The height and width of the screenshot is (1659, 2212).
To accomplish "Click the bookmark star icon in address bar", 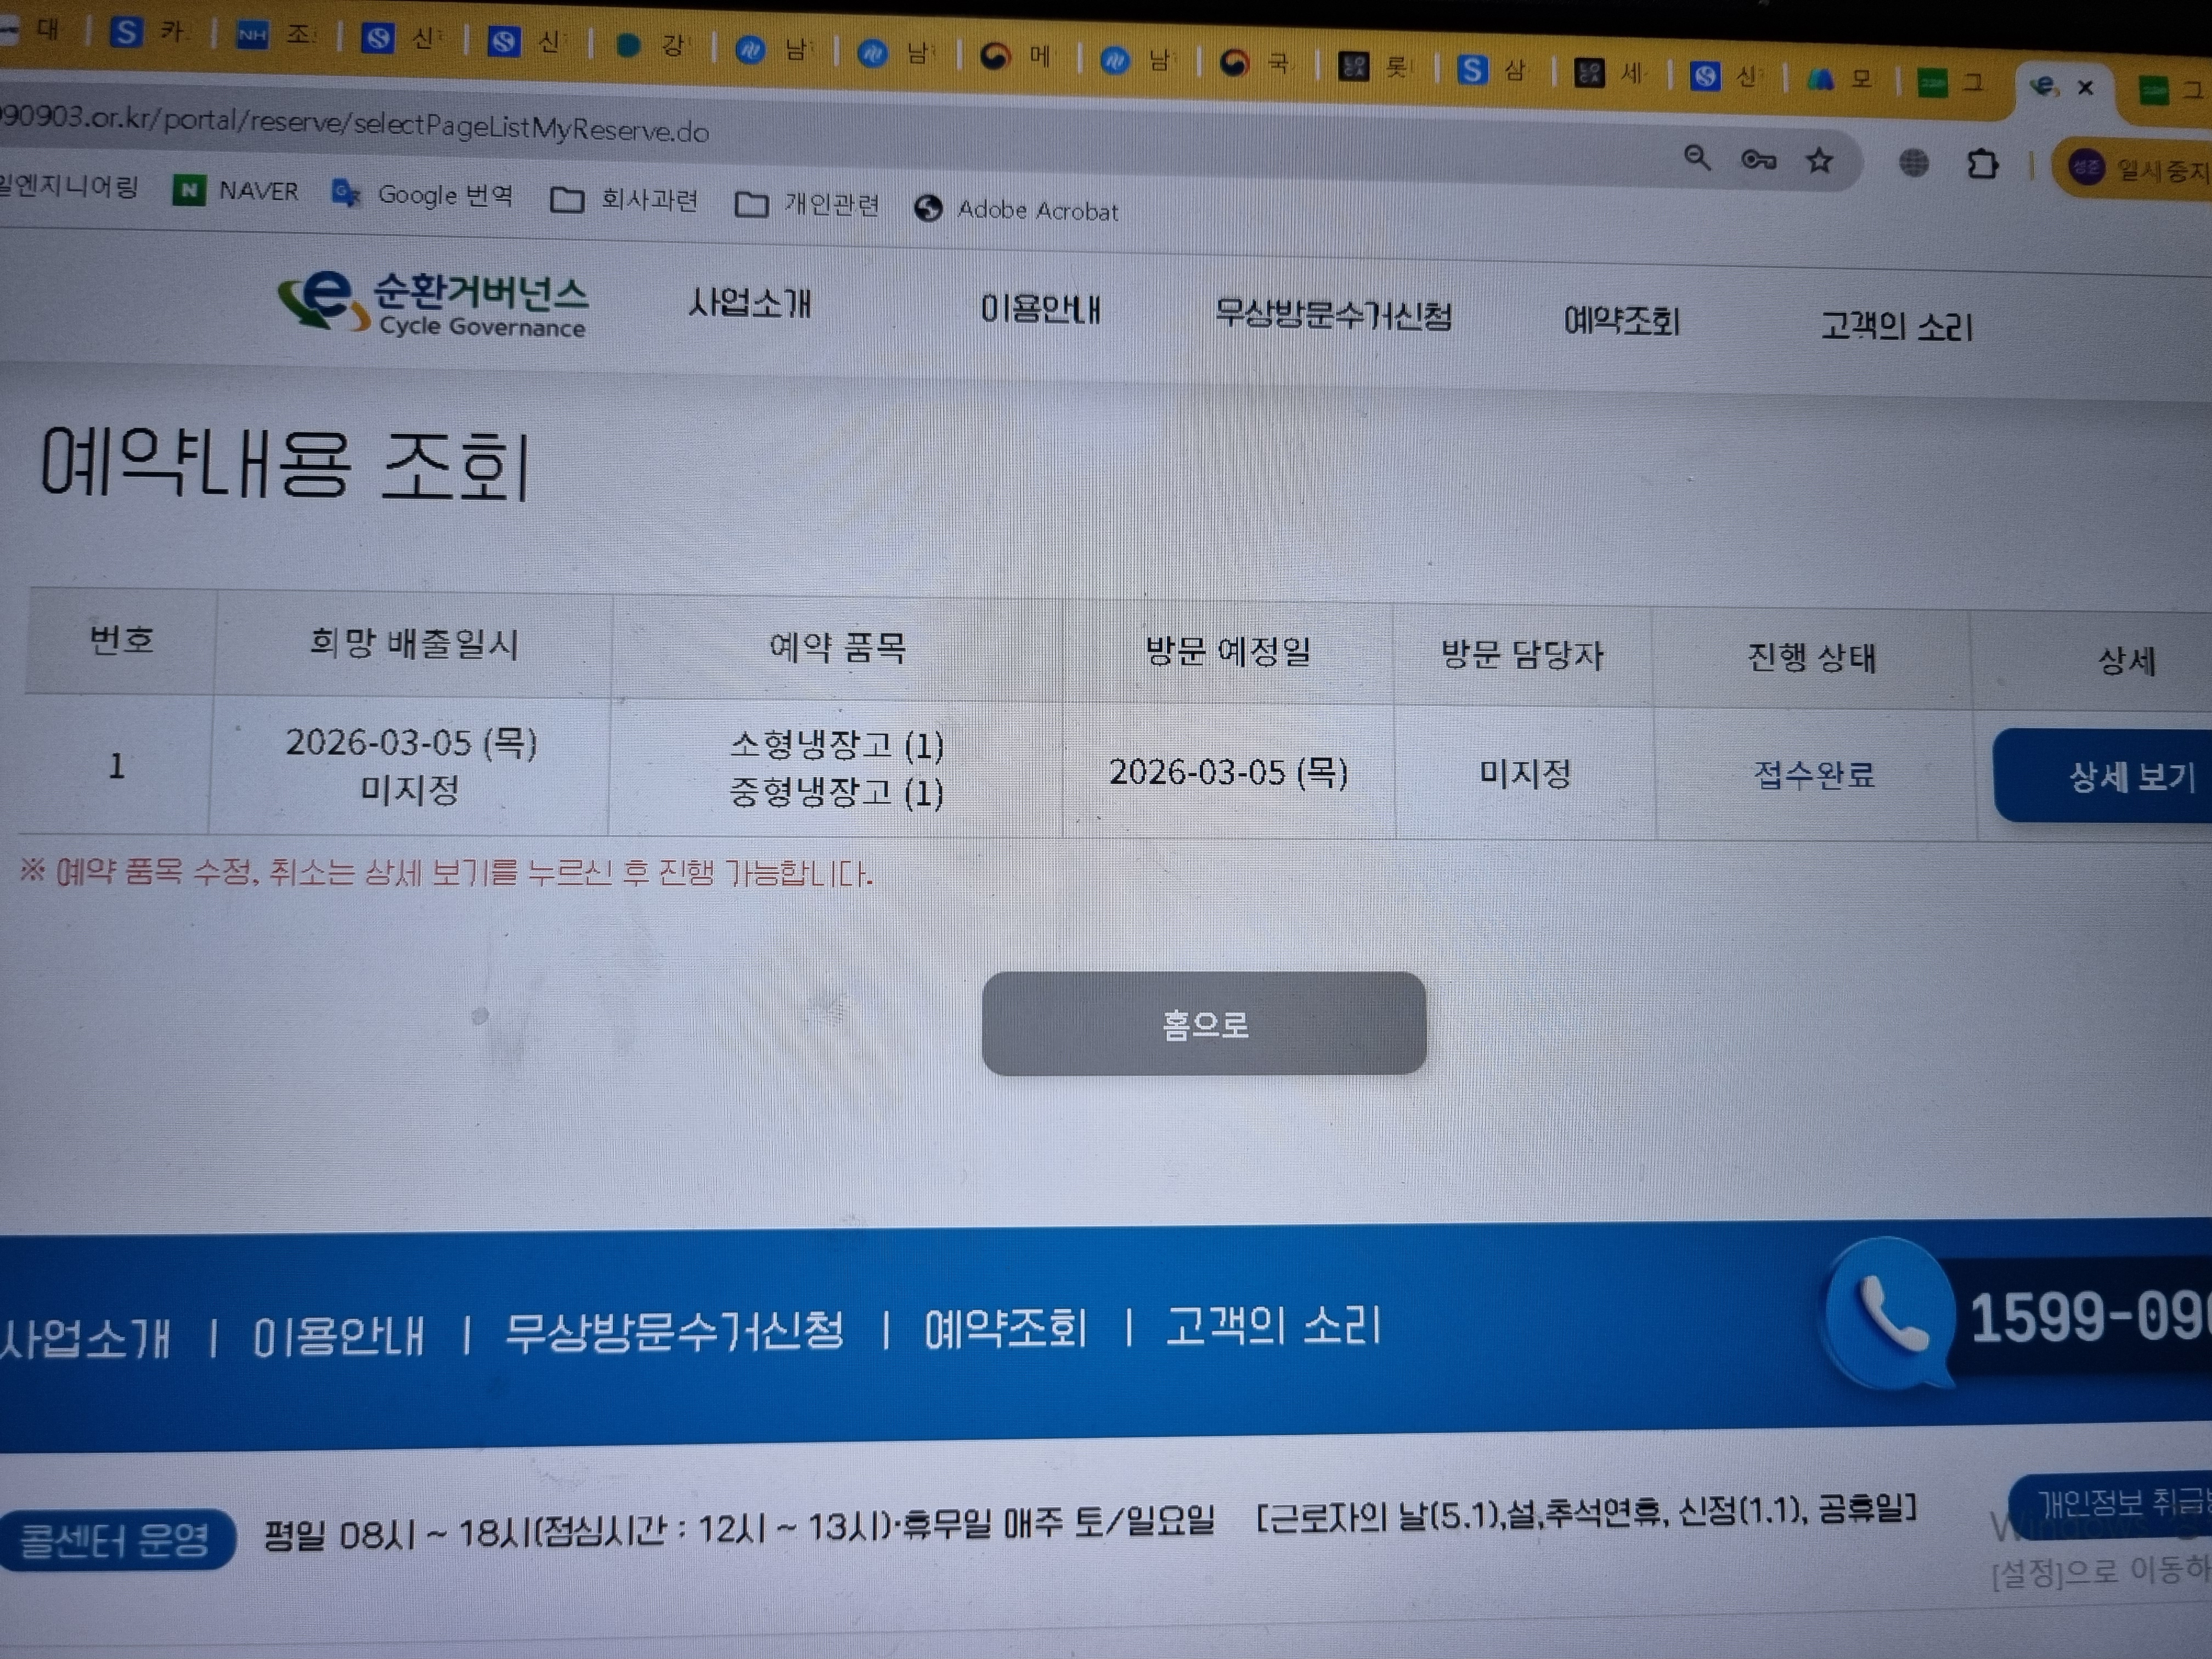I will tap(1819, 161).
